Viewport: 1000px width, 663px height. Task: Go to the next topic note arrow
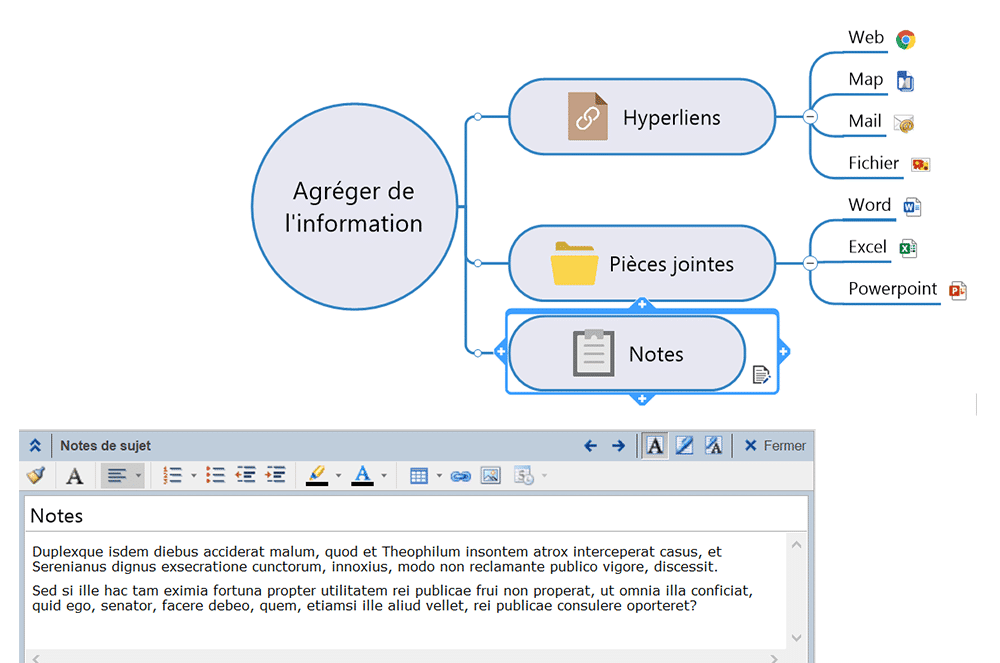pos(618,446)
